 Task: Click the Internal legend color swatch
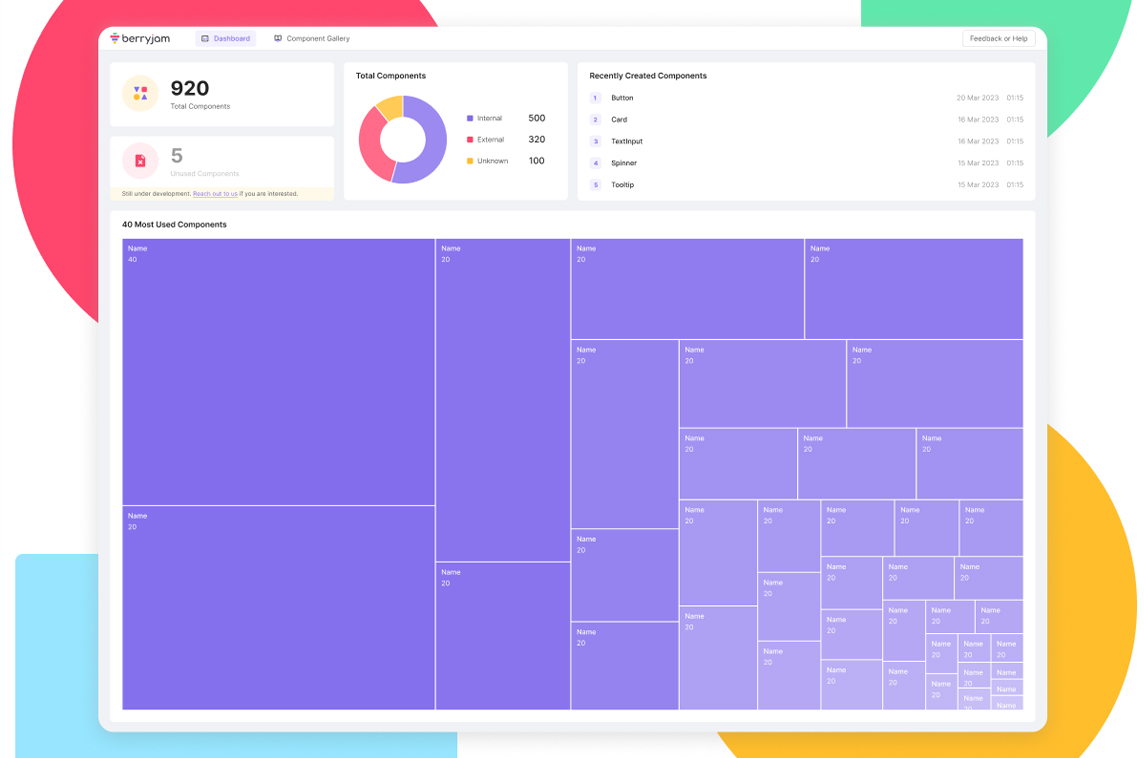(470, 118)
